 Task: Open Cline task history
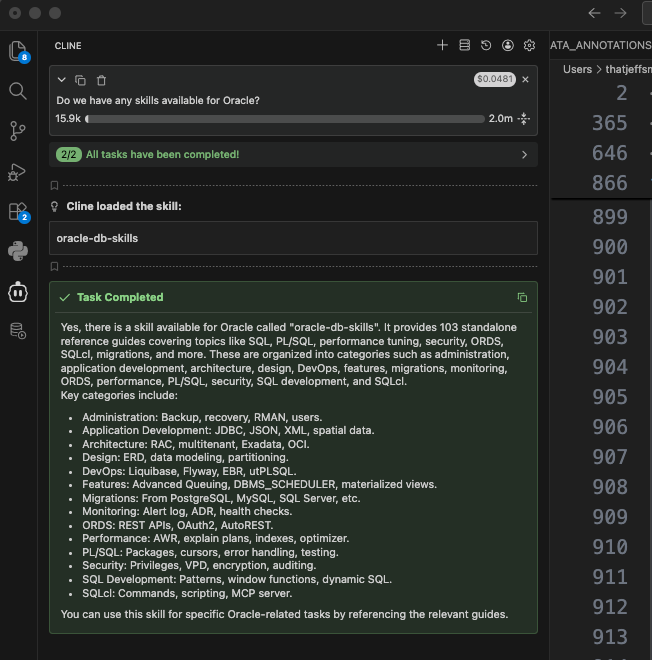486,45
